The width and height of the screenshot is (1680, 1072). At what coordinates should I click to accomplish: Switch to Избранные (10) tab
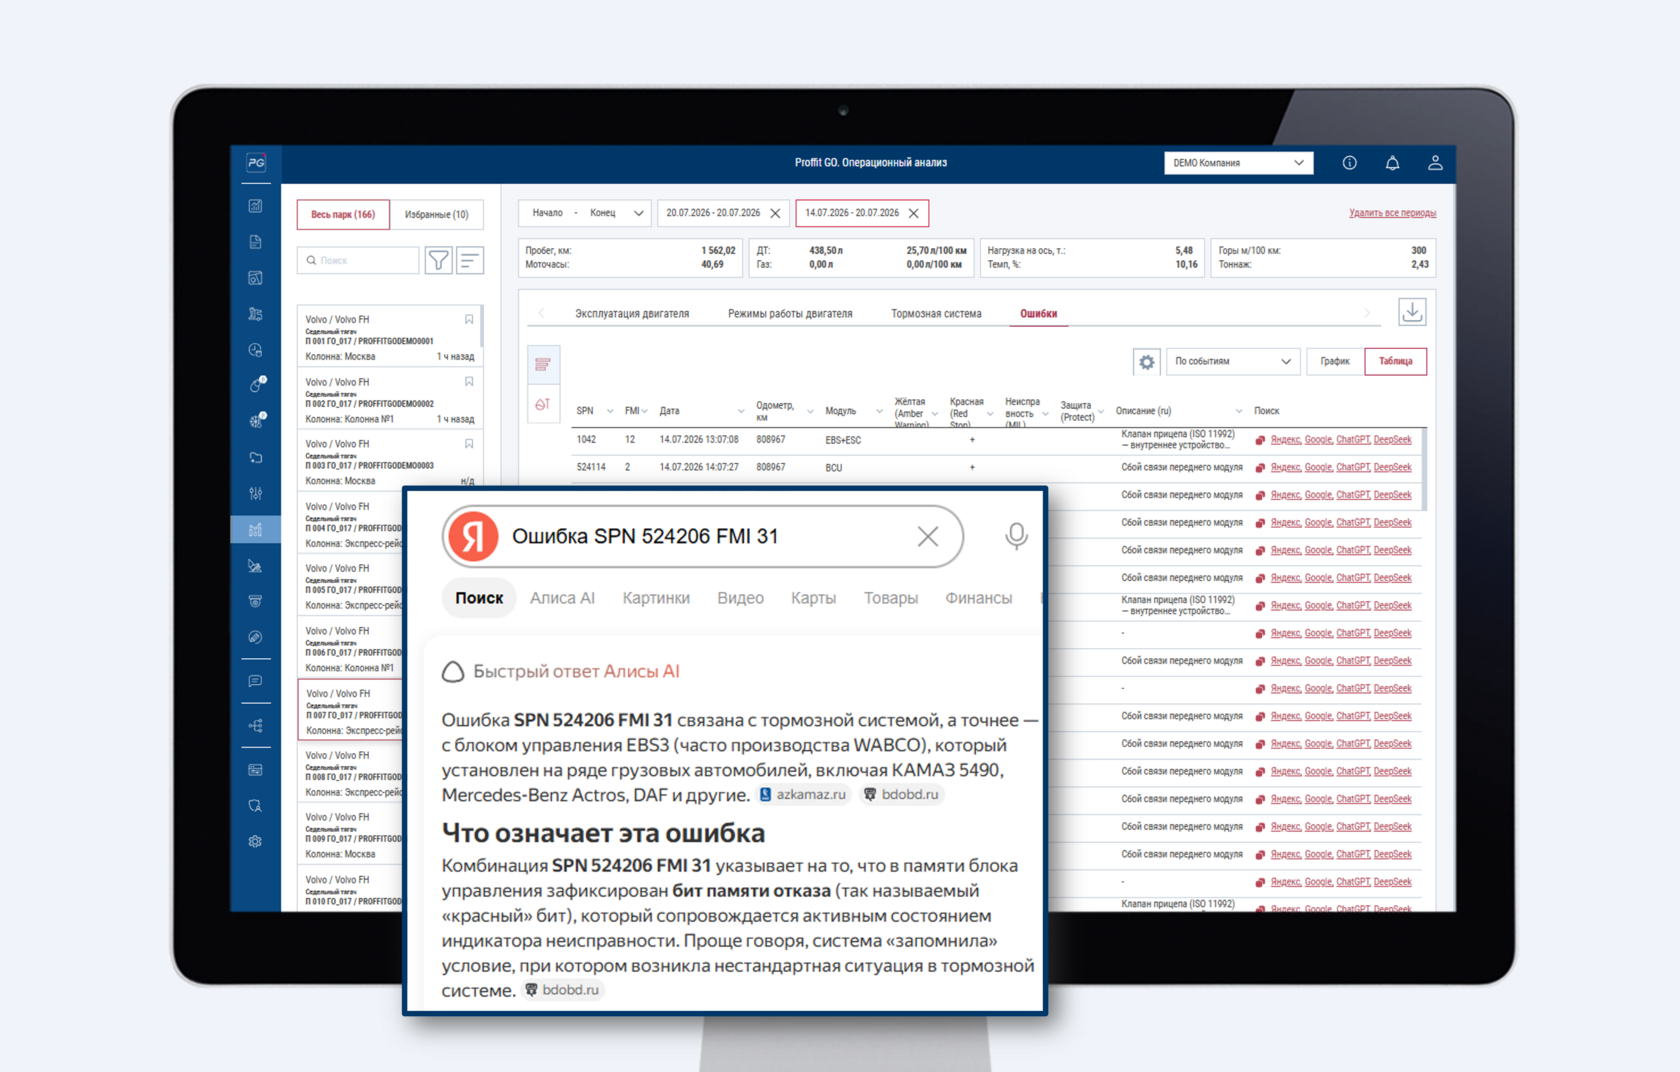click(436, 215)
